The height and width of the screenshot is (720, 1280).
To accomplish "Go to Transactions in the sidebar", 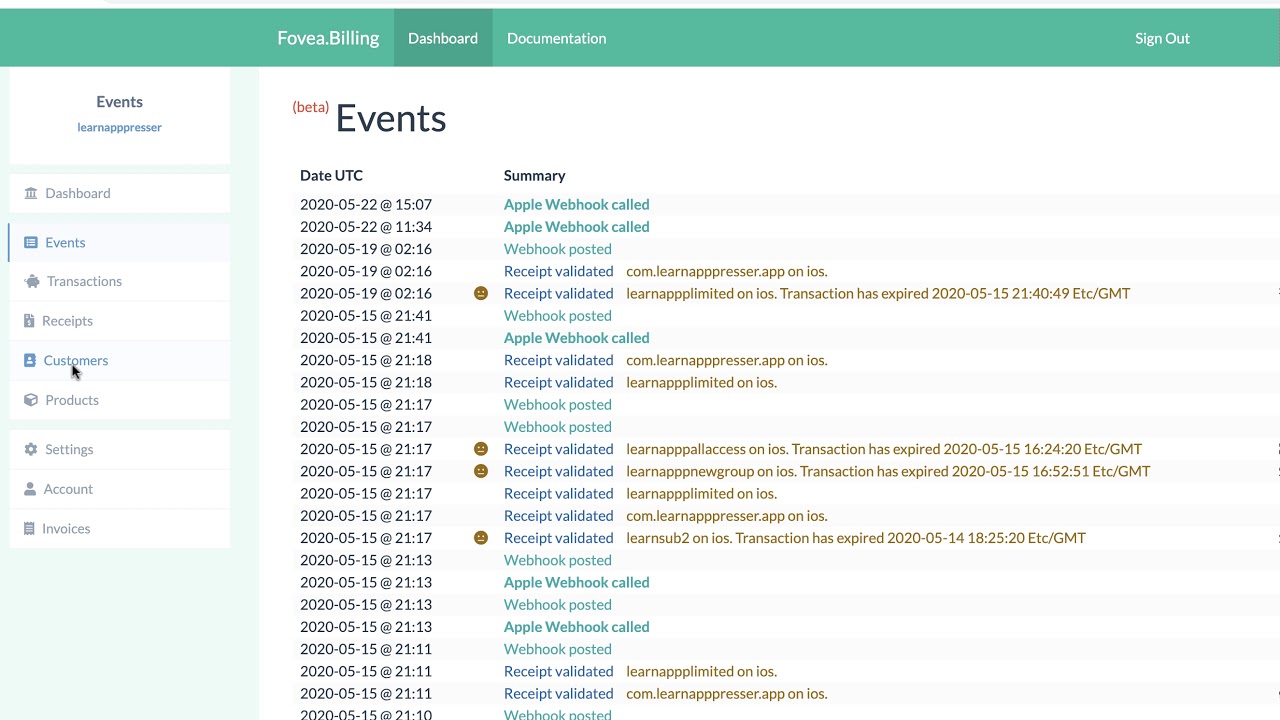I will [x=119, y=281].
